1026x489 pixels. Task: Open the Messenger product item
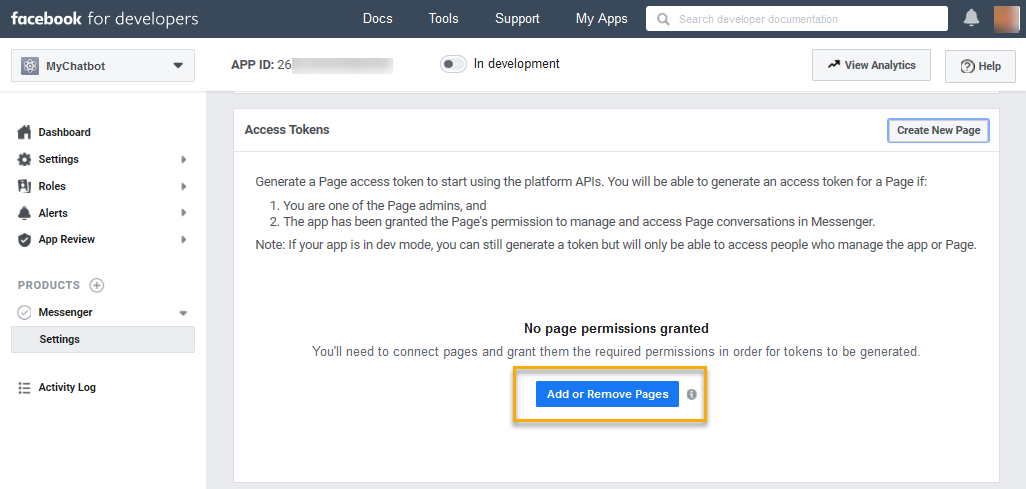point(65,312)
